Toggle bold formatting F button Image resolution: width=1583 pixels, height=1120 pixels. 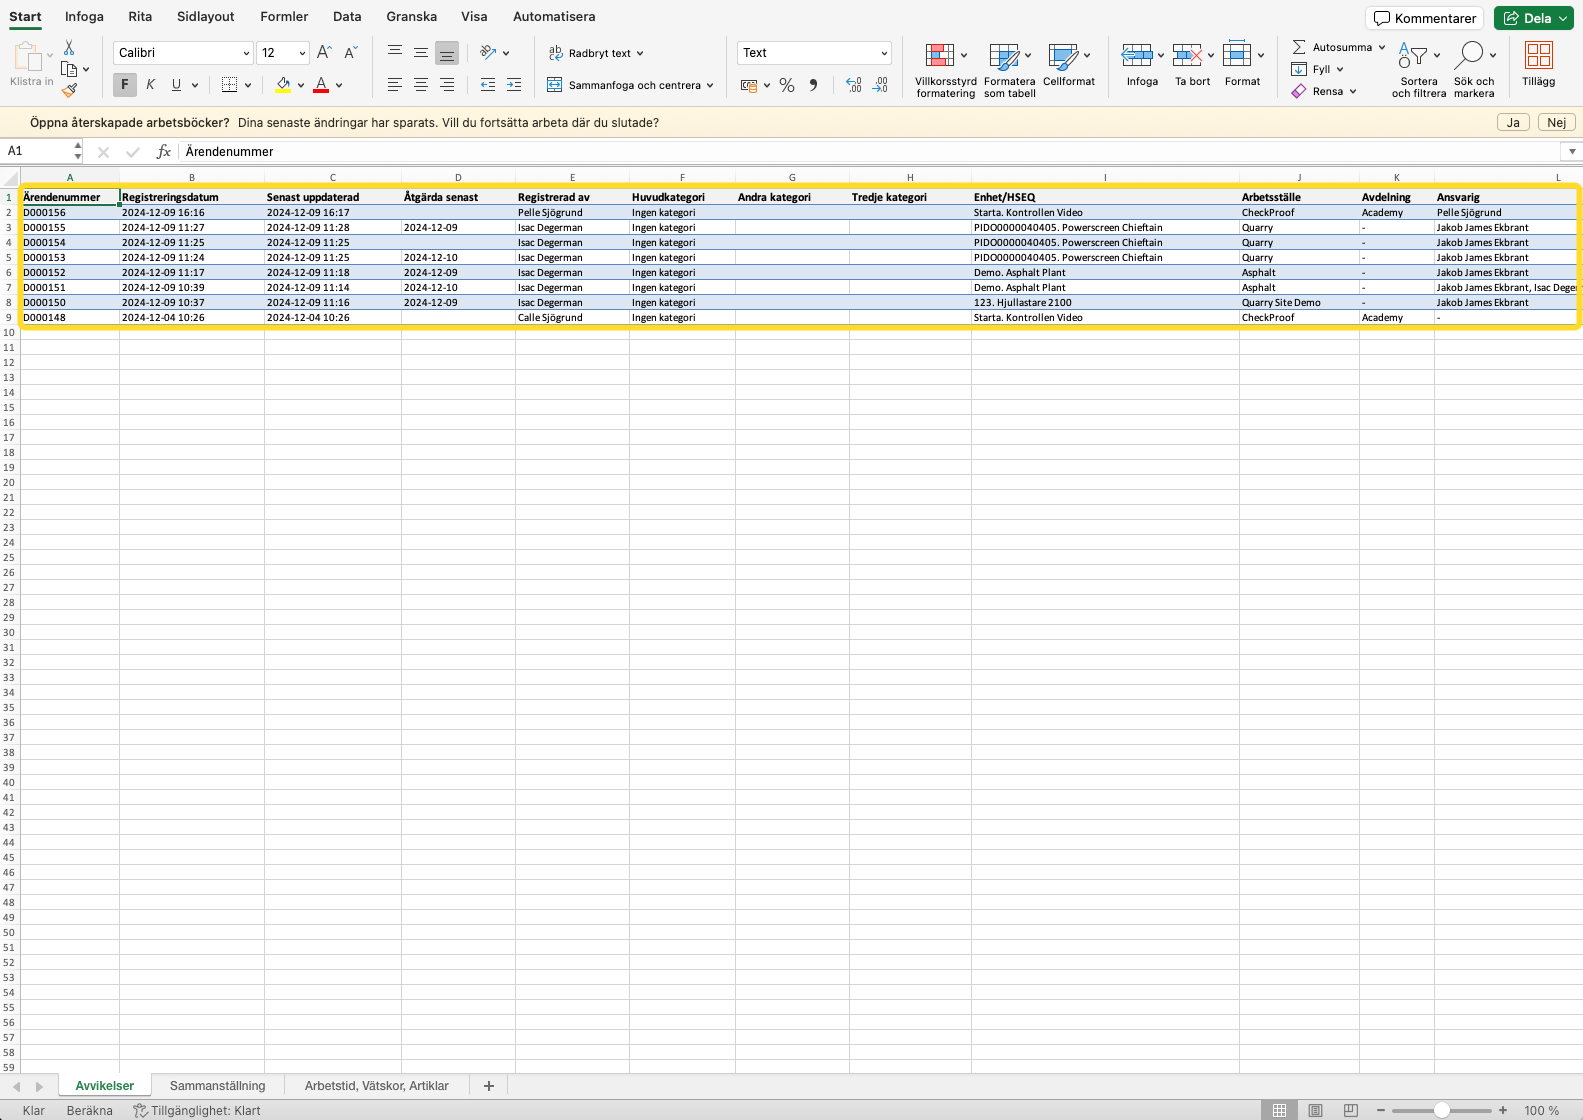click(125, 85)
